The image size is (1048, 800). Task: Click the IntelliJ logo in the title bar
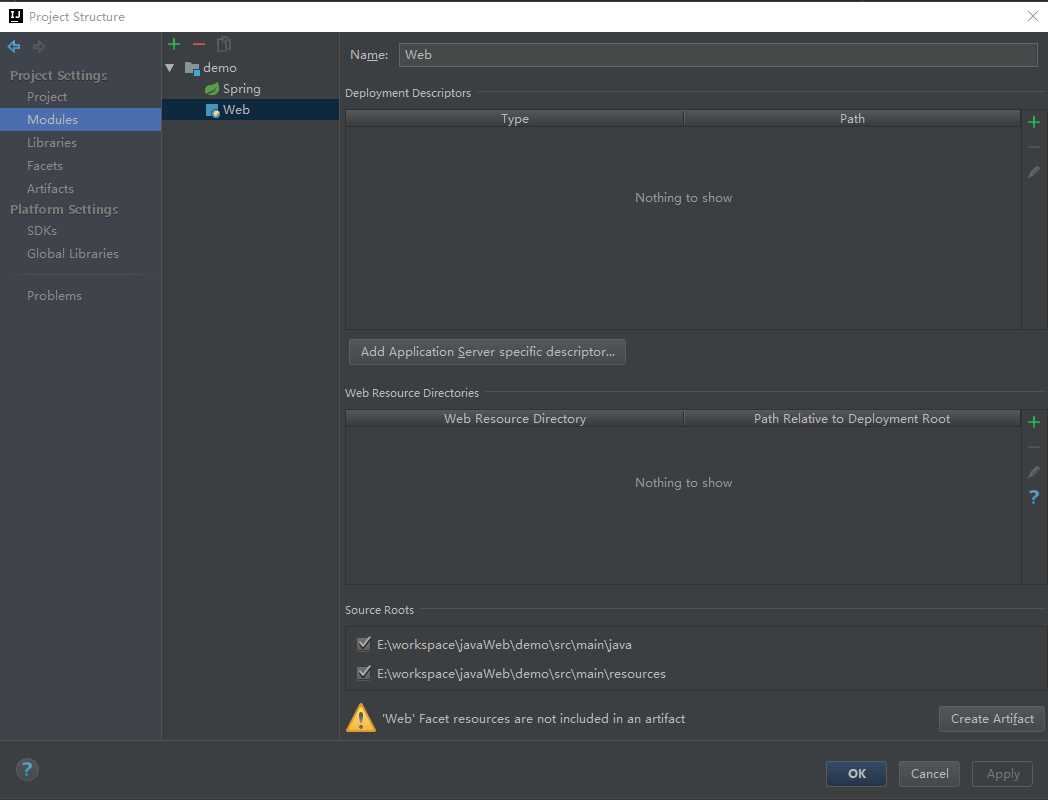(15, 16)
